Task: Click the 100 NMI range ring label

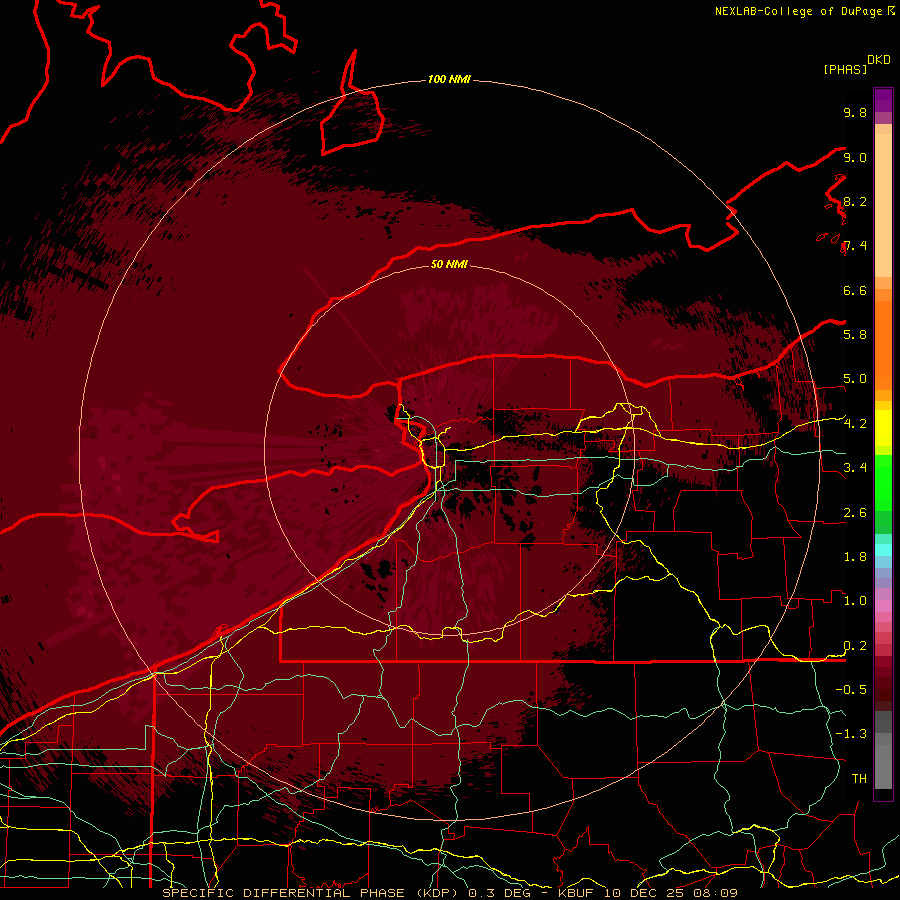Action: (449, 79)
